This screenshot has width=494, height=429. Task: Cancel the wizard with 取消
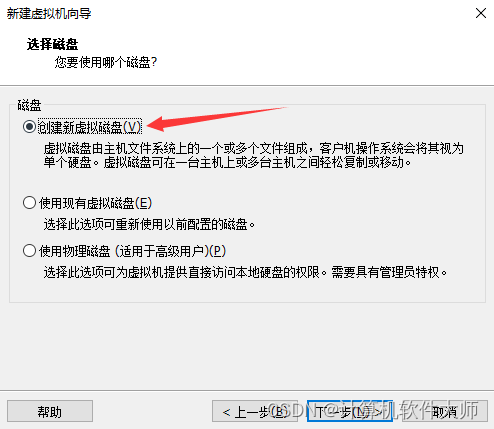point(445,411)
